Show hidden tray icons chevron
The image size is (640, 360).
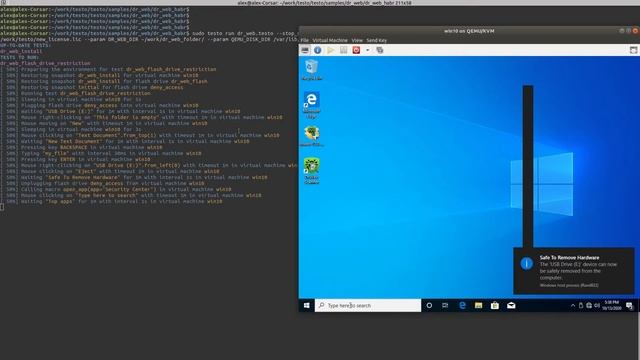[x=573, y=305]
